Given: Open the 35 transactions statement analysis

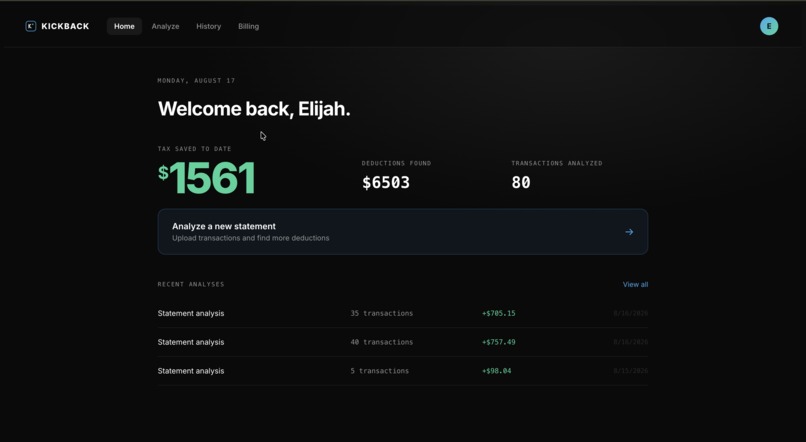Looking at the screenshot, I should (x=402, y=313).
